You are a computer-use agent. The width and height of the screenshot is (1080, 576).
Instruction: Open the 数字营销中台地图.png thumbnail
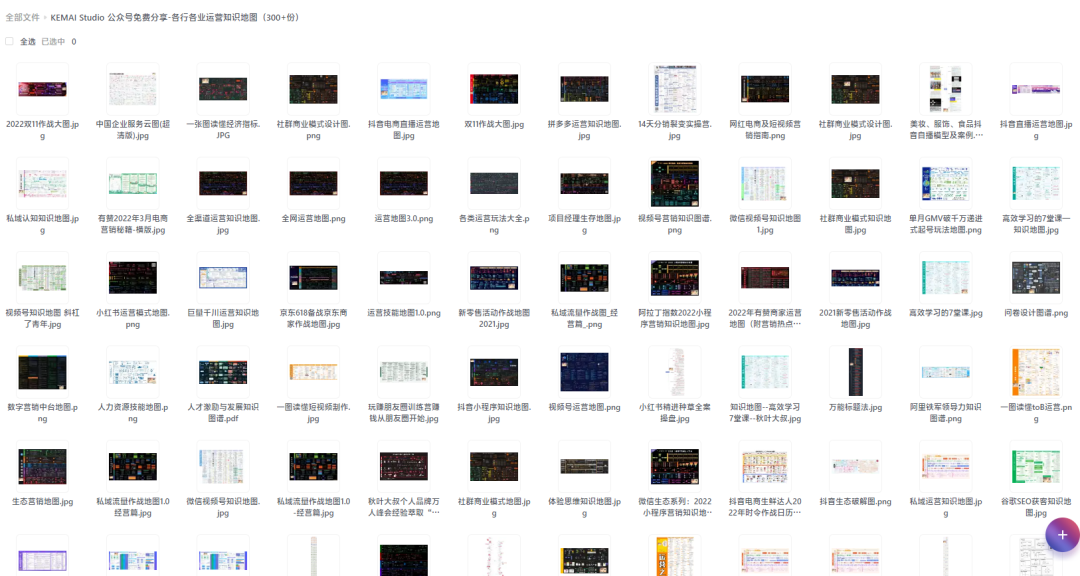(43, 372)
